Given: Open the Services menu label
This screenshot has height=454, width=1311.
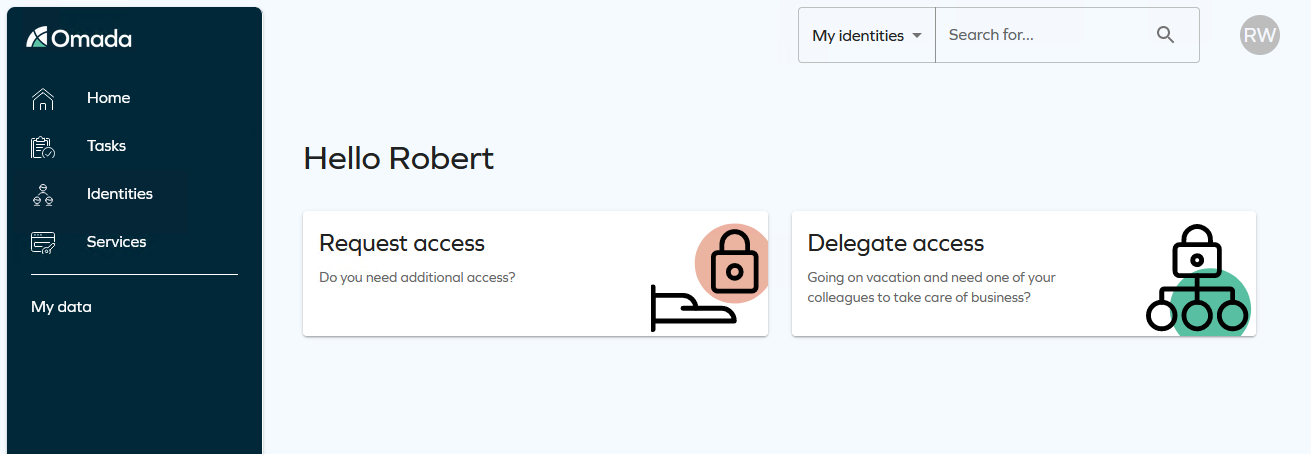Looking at the screenshot, I should 116,242.
